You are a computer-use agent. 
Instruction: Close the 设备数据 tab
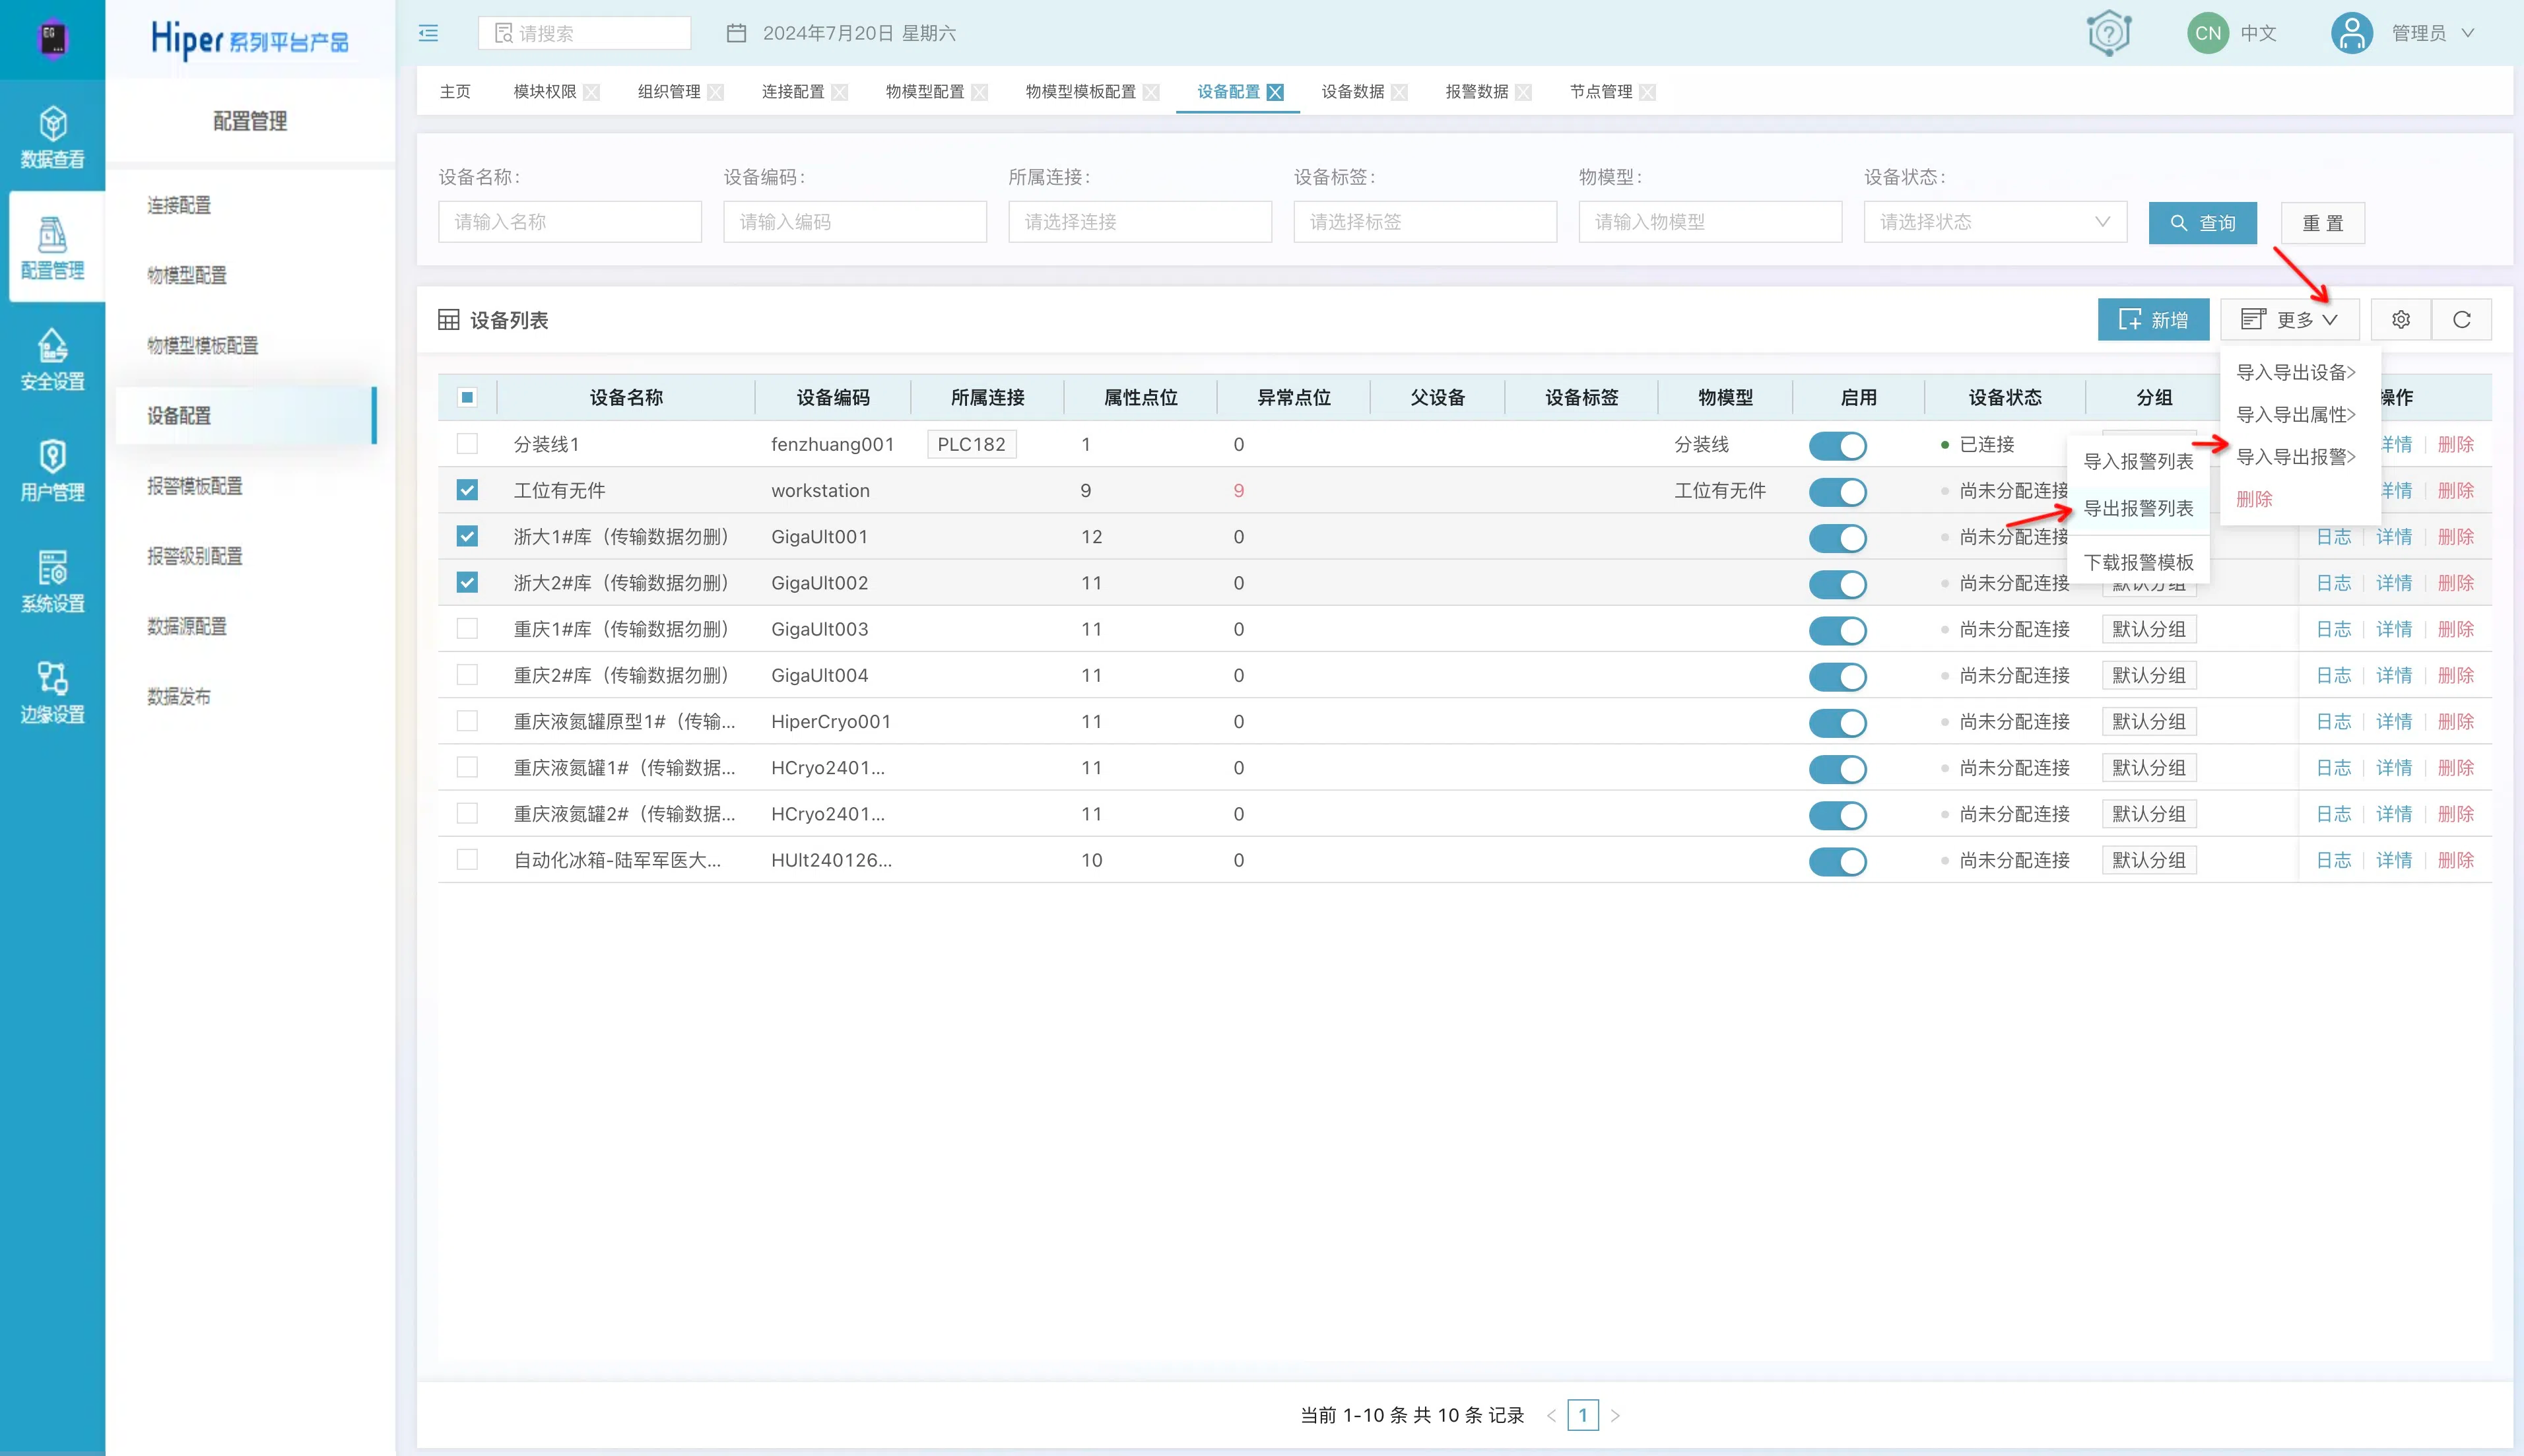pyautogui.click(x=1400, y=92)
